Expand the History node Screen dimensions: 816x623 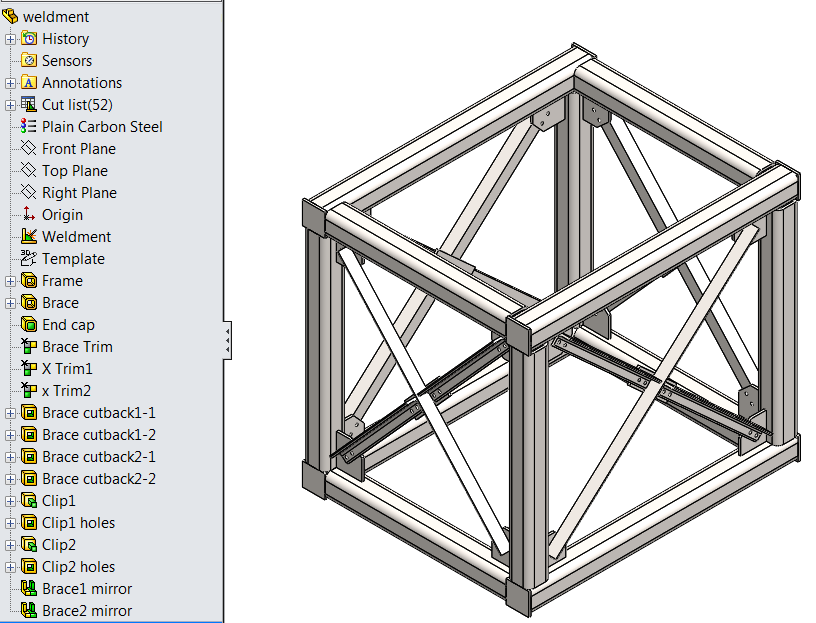10,39
